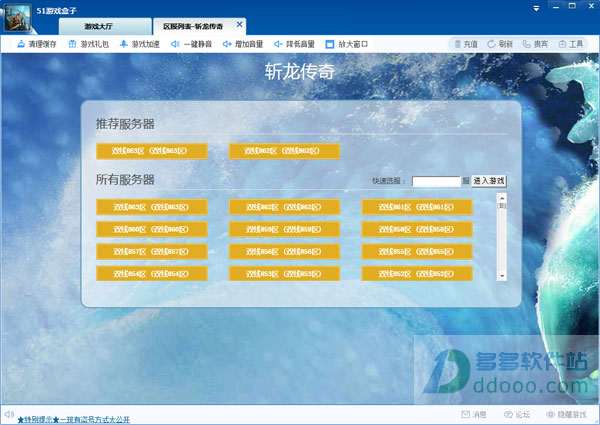Image resolution: width=600 pixels, height=425 pixels.
Task: Choose 双线862区 under 所有服务器
Action: point(284,207)
